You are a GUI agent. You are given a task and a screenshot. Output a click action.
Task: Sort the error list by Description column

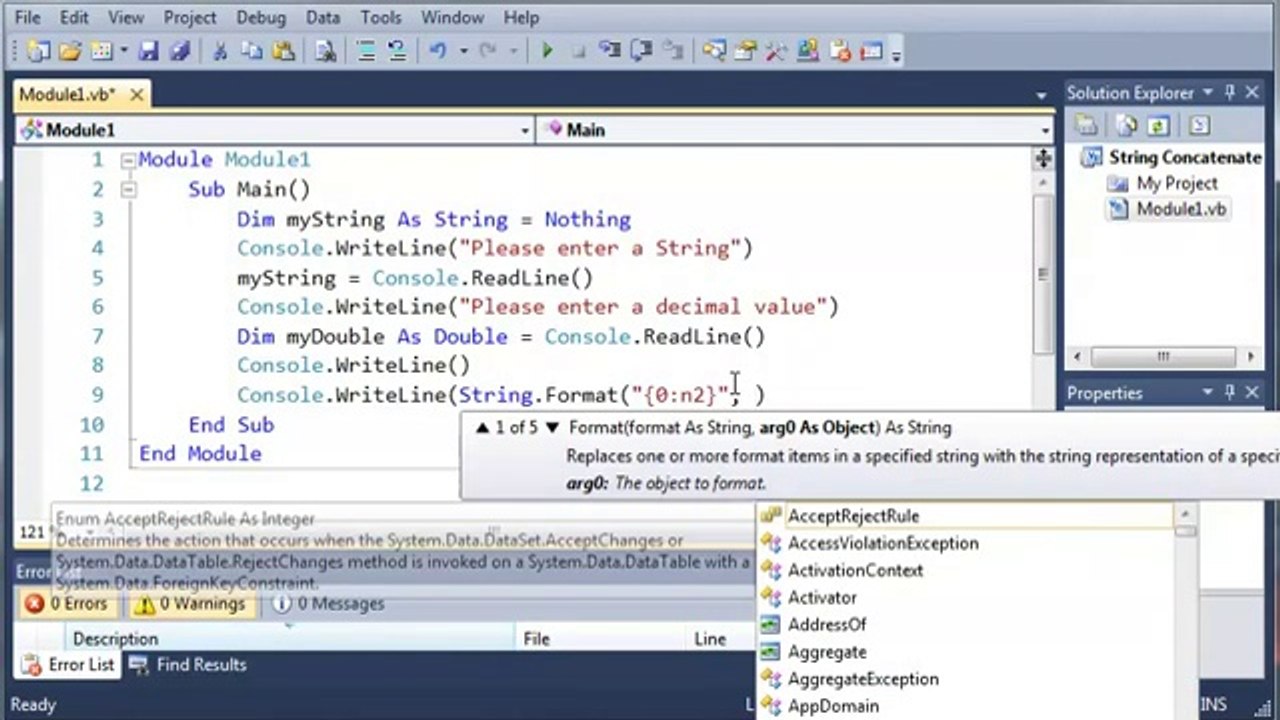(290, 639)
